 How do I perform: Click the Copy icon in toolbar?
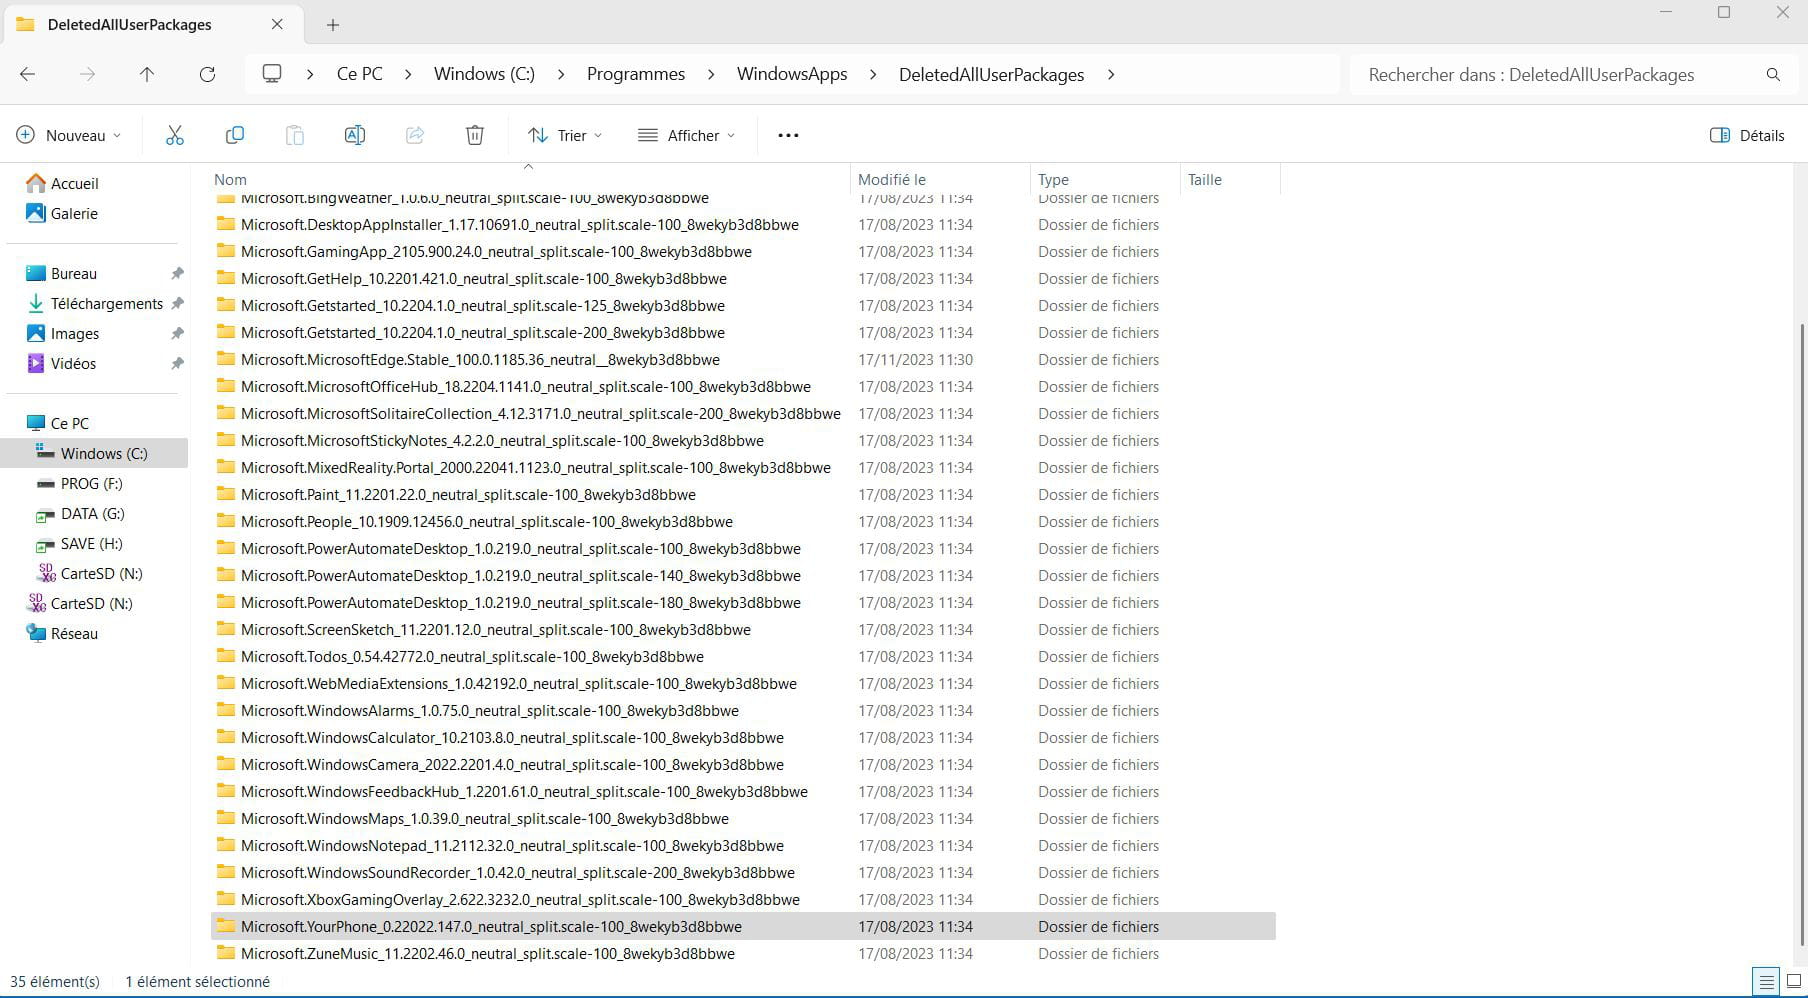click(x=235, y=135)
